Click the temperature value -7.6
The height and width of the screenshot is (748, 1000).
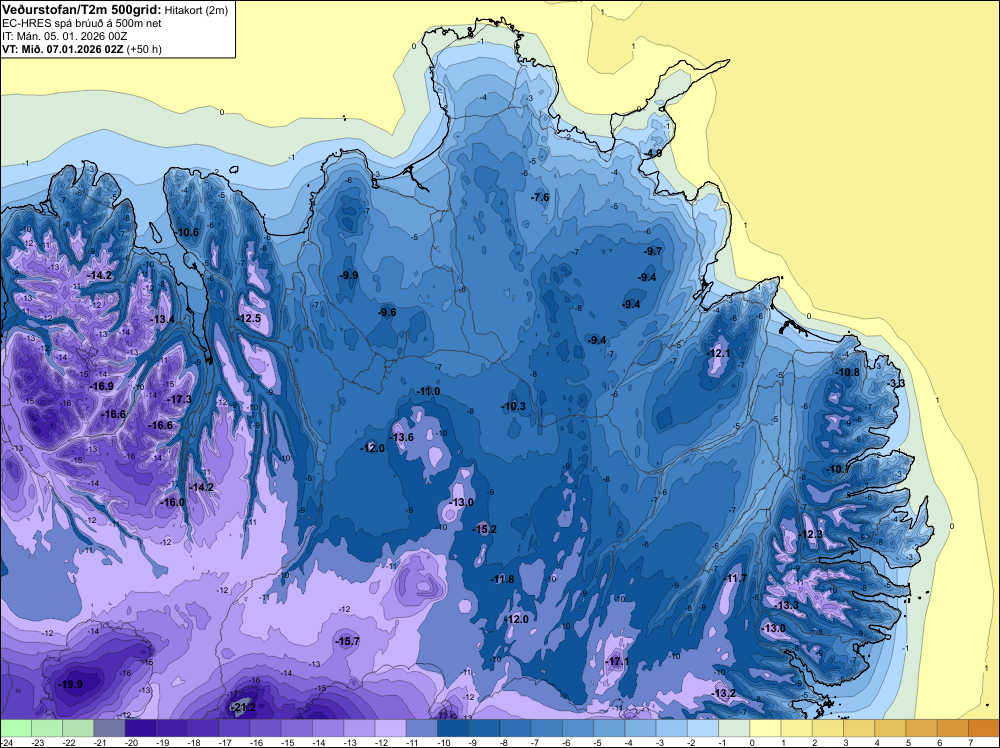(540, 197)
